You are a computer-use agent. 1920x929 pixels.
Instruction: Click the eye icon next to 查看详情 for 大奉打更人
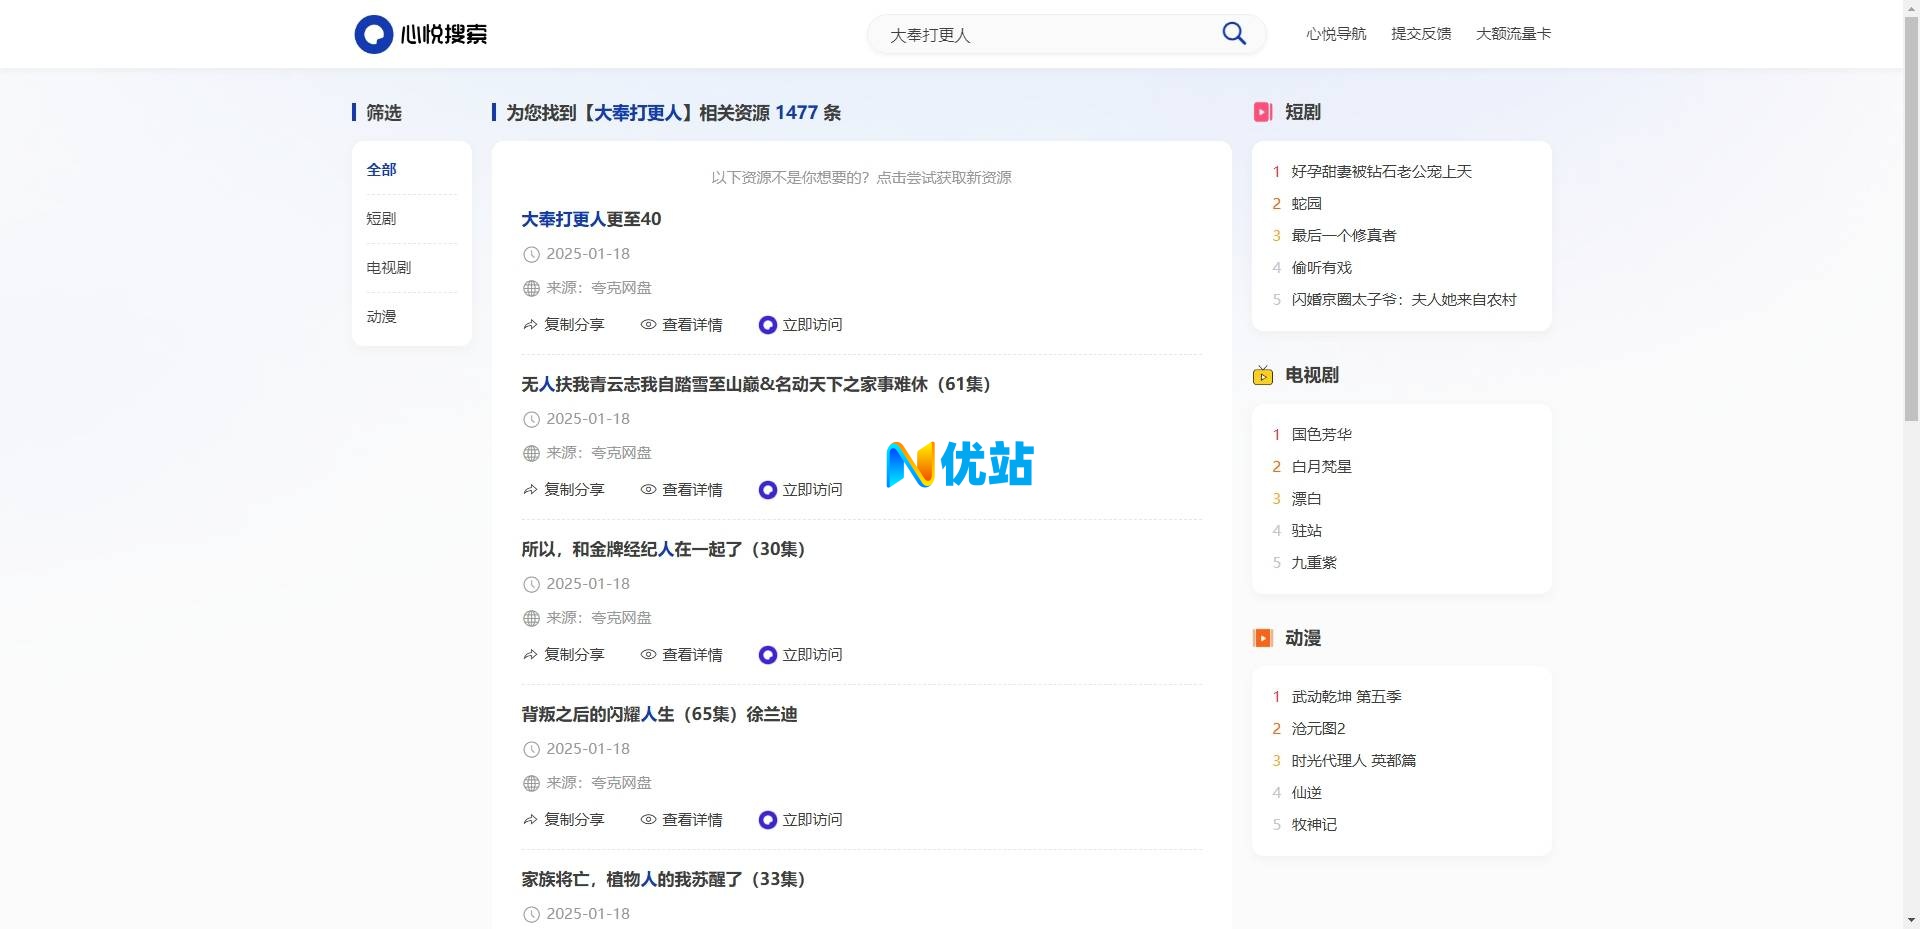point(647,325)
